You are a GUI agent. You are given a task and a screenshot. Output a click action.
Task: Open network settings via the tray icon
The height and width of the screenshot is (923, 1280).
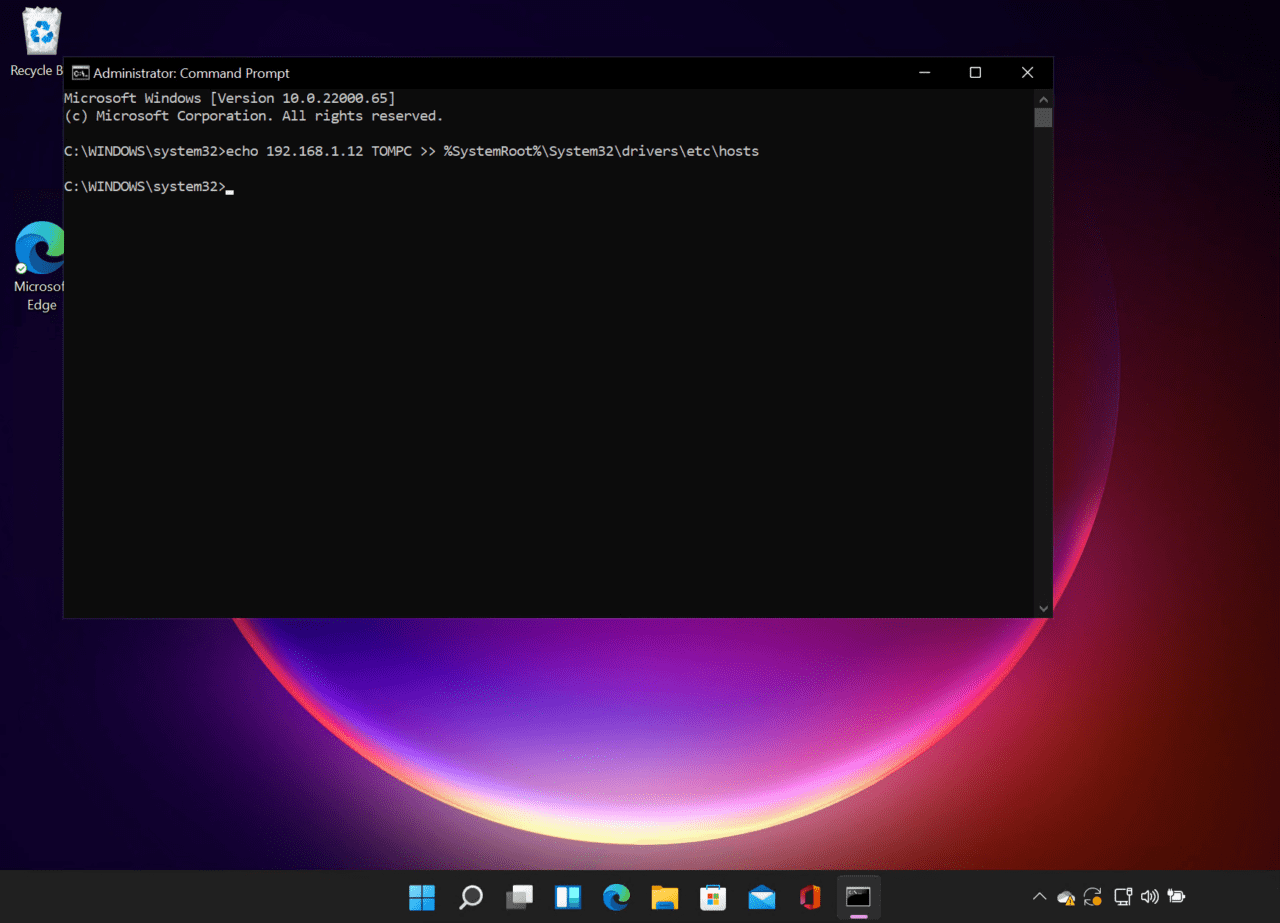1122,897
